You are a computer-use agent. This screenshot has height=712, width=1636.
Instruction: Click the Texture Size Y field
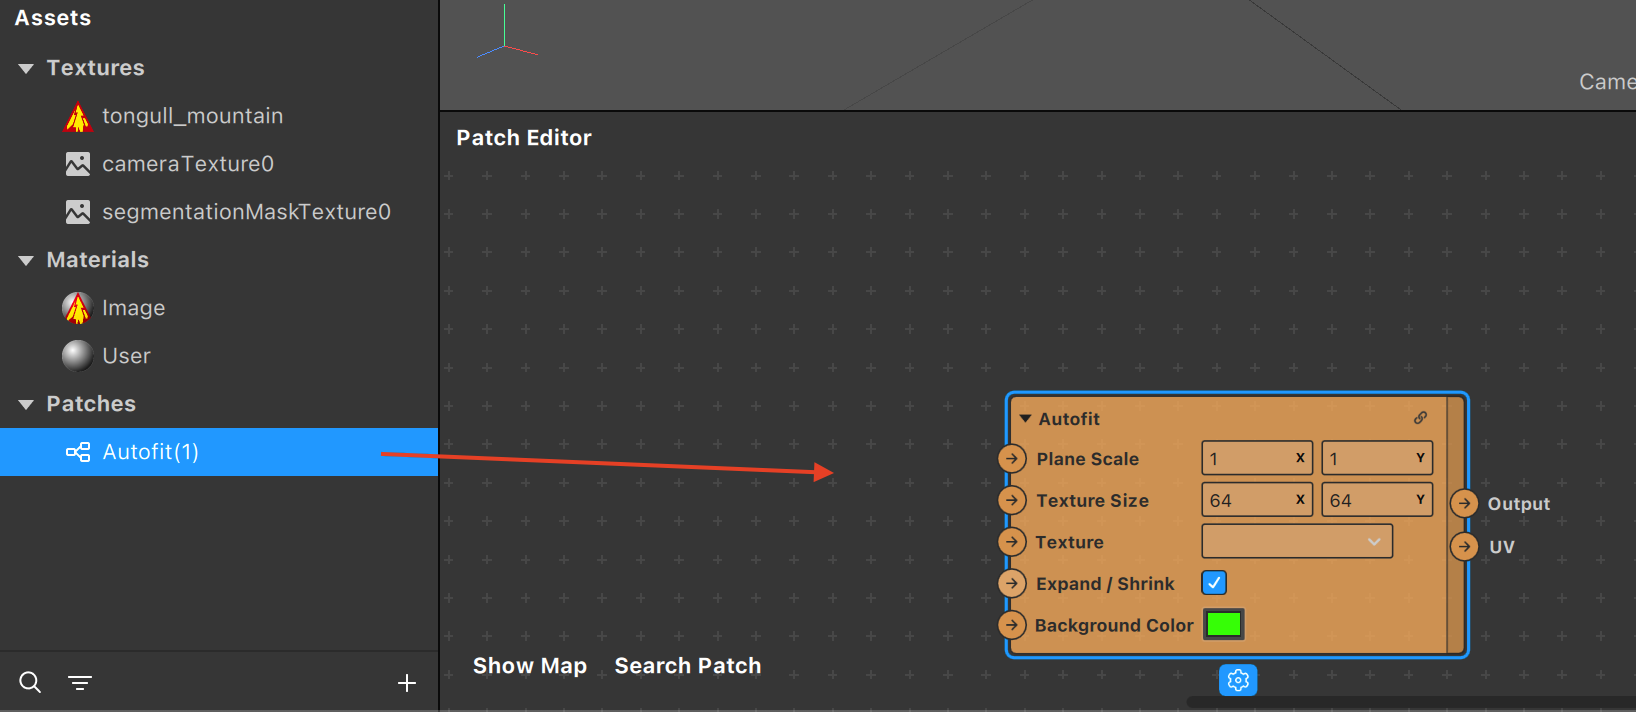[x=1377, y=500]
